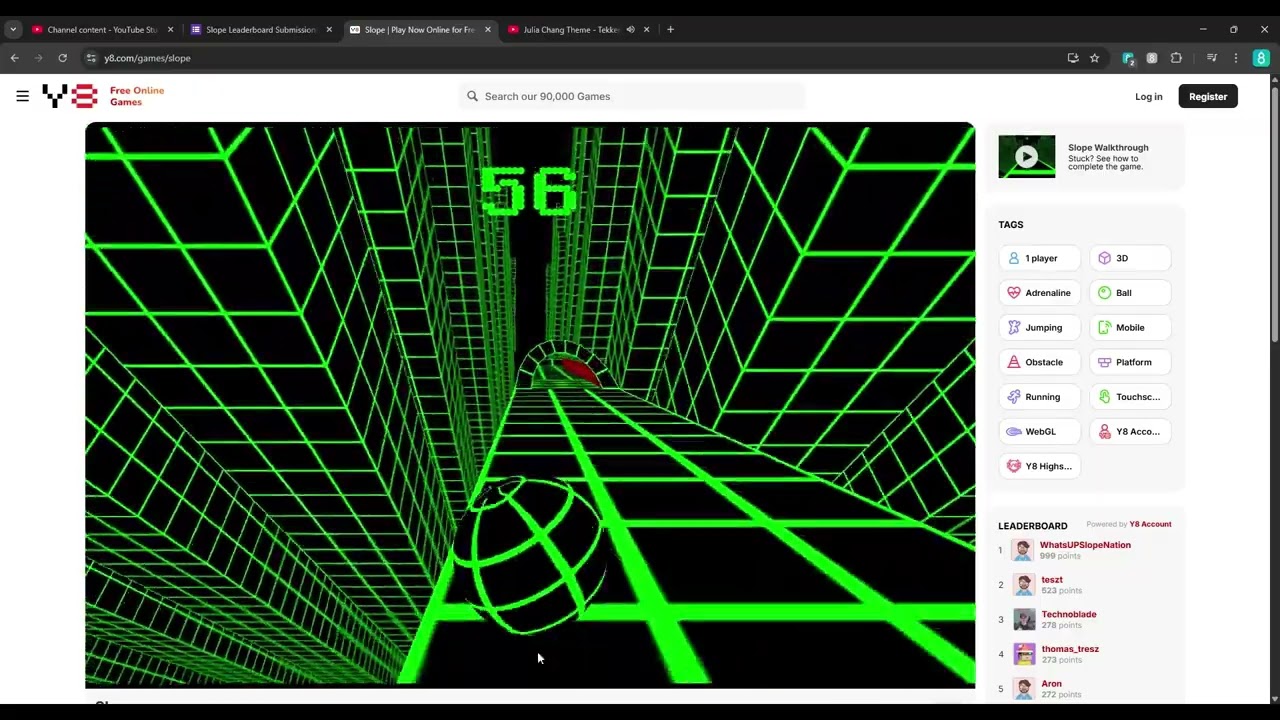The width and height of the screenshot is (1280, 720).
Task: Open thomas_tresz leaderboard profile
Action: click(x=1070, y=649)
